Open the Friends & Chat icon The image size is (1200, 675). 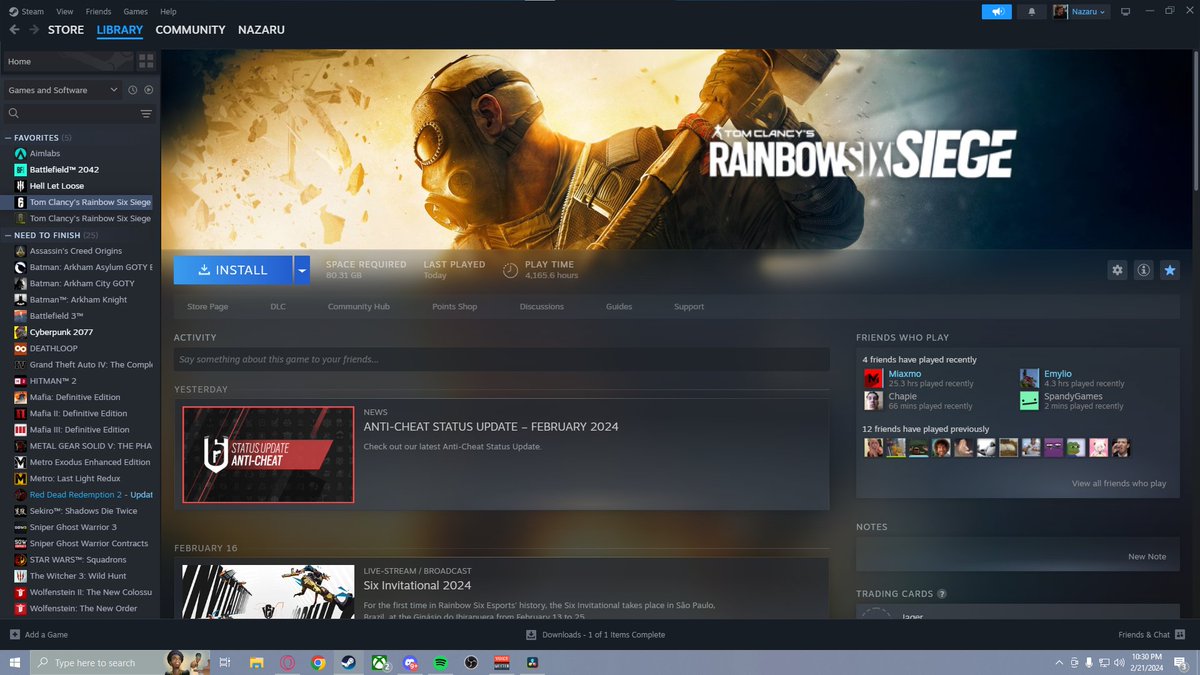[1181, 635]
